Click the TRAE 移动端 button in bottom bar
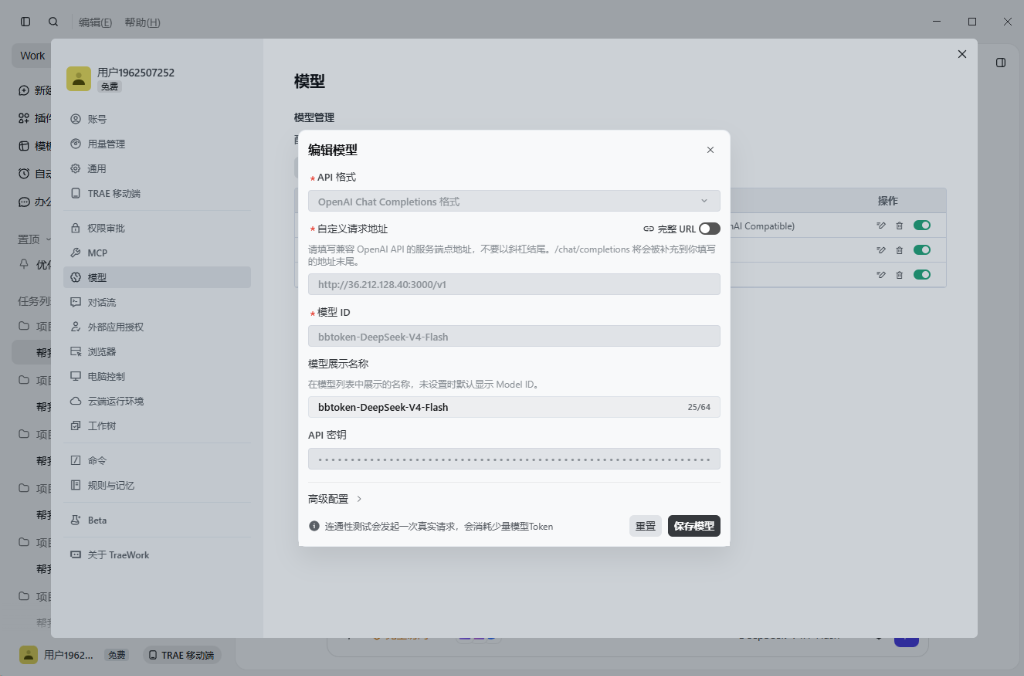 coord(182,655)
